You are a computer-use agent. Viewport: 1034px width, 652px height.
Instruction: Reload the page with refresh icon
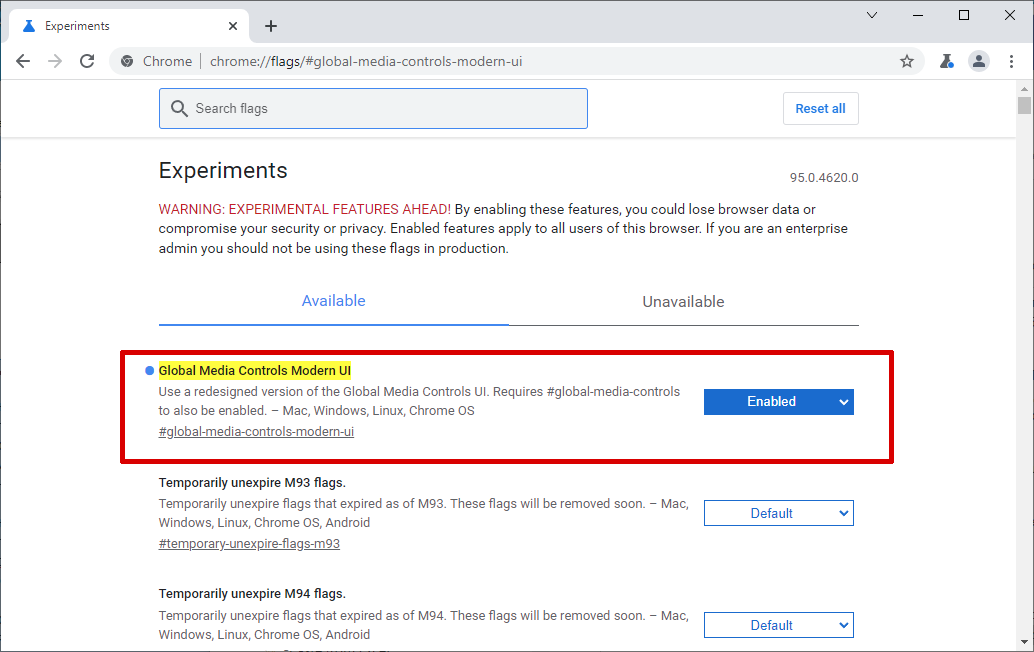[x=87, y=61]
